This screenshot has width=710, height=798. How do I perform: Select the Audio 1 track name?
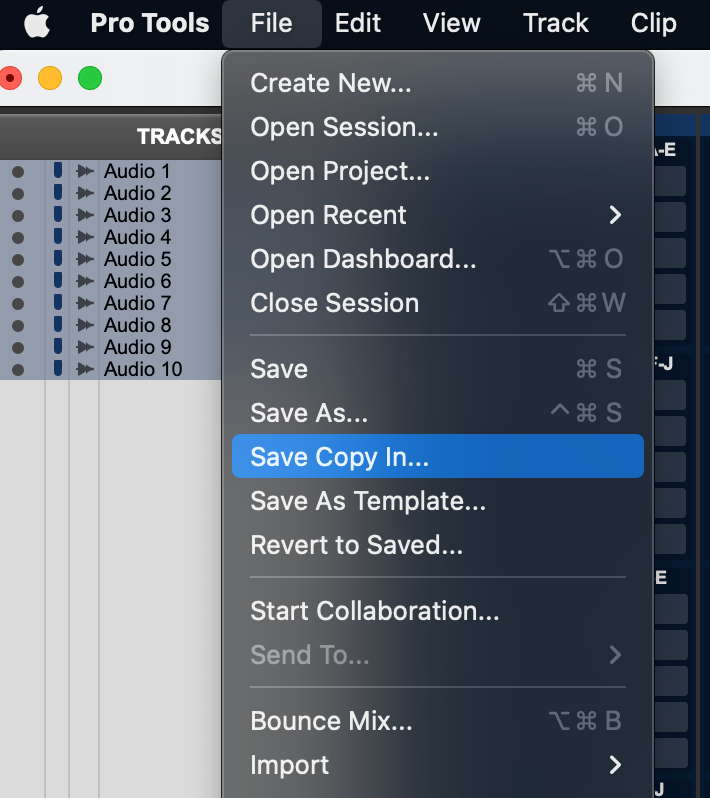pos(137,172)
